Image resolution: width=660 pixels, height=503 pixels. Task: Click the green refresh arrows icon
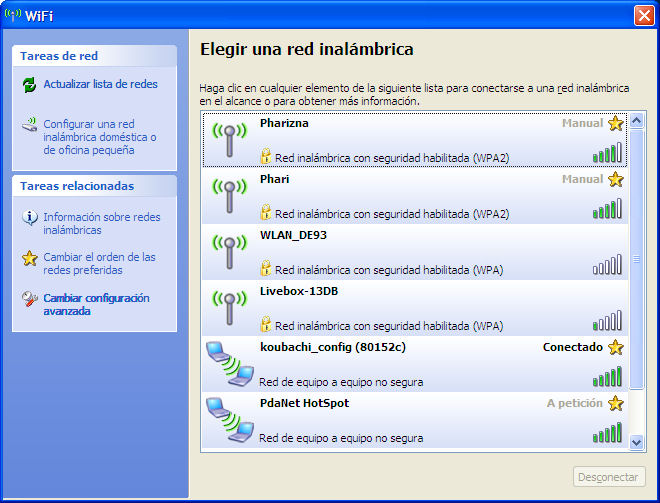pos(29,85)
